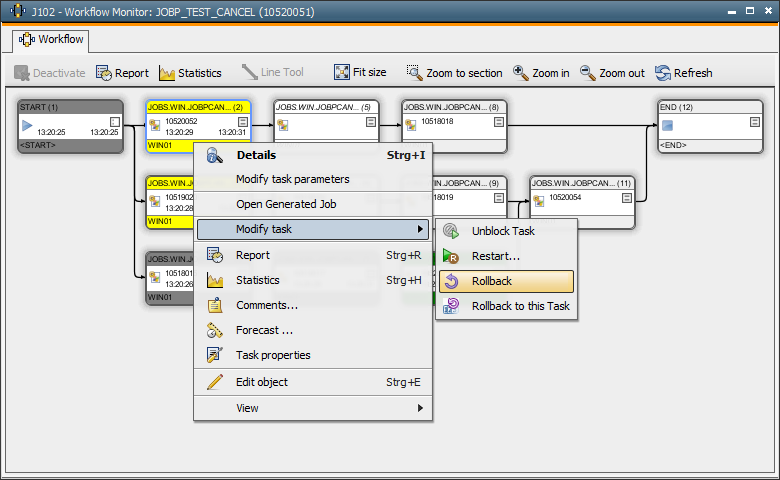Viewport: 780px width, 480px height.
Task: Toggle the collapse box on END node
Action: [x=755, y=122]
